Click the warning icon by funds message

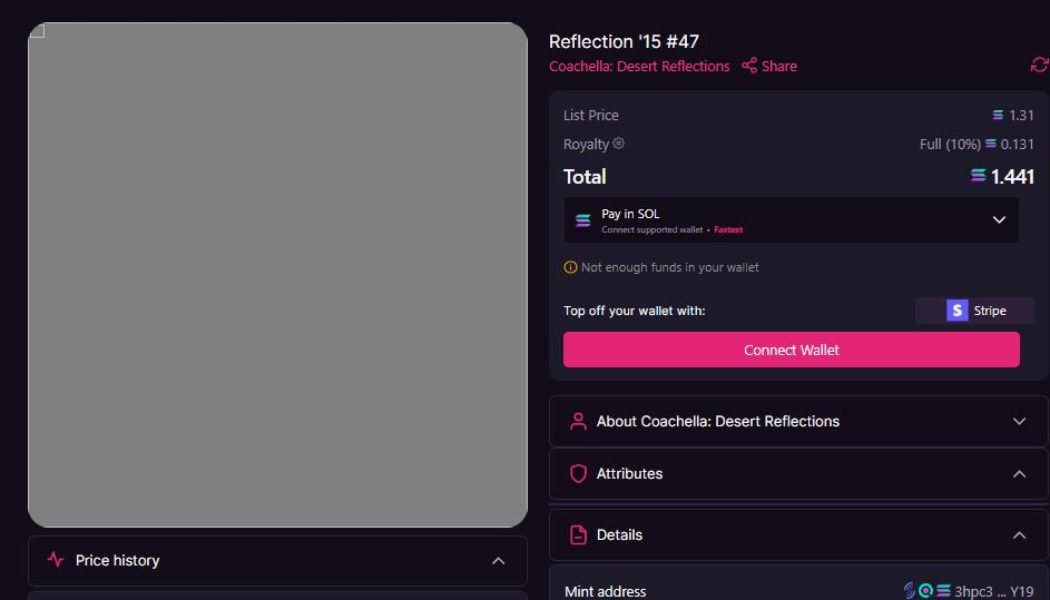pyautogui.click(x=570, y=268)
